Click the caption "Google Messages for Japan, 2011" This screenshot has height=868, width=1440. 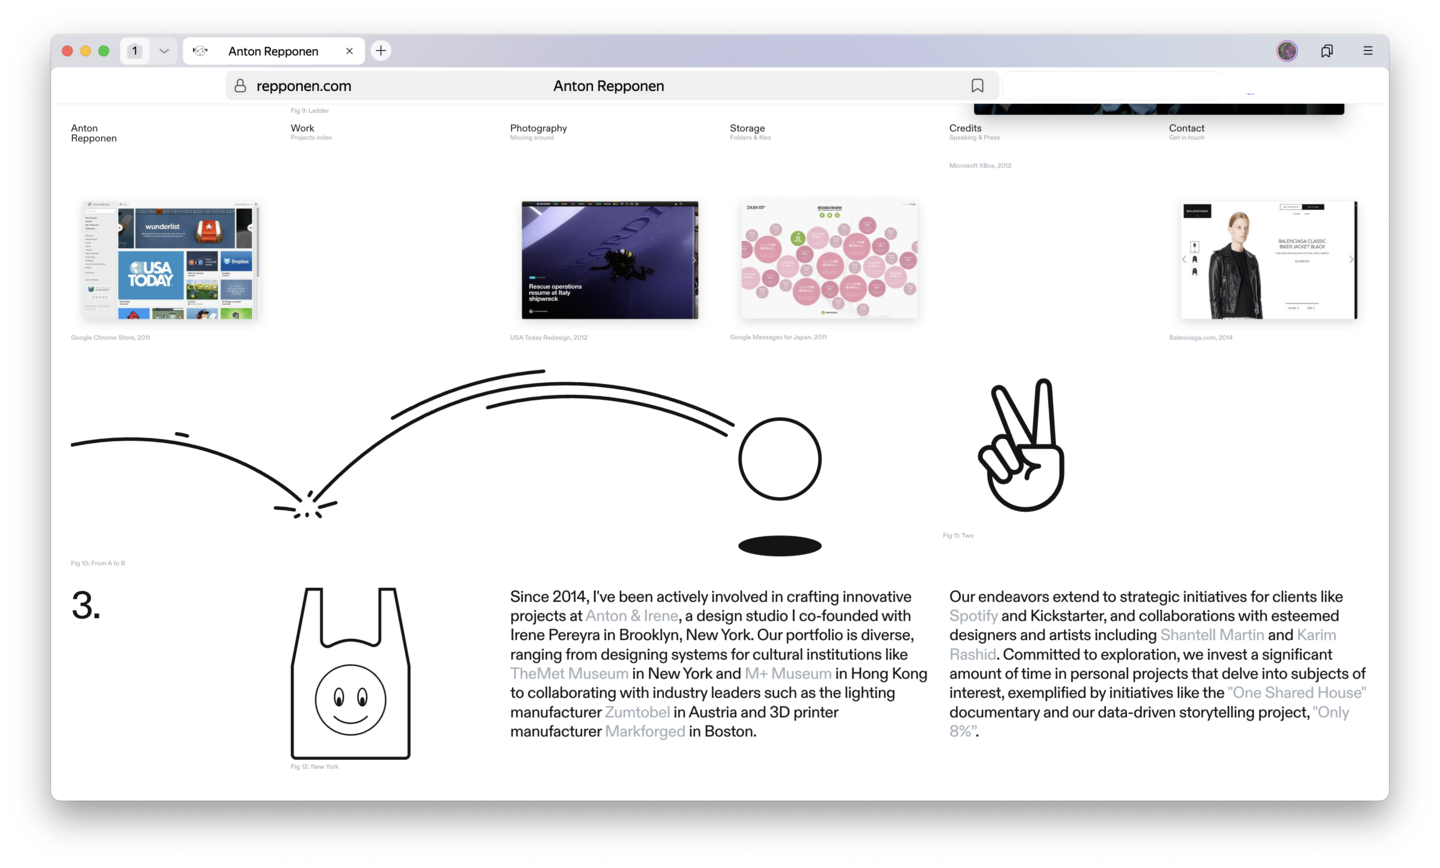pos(778,337)
